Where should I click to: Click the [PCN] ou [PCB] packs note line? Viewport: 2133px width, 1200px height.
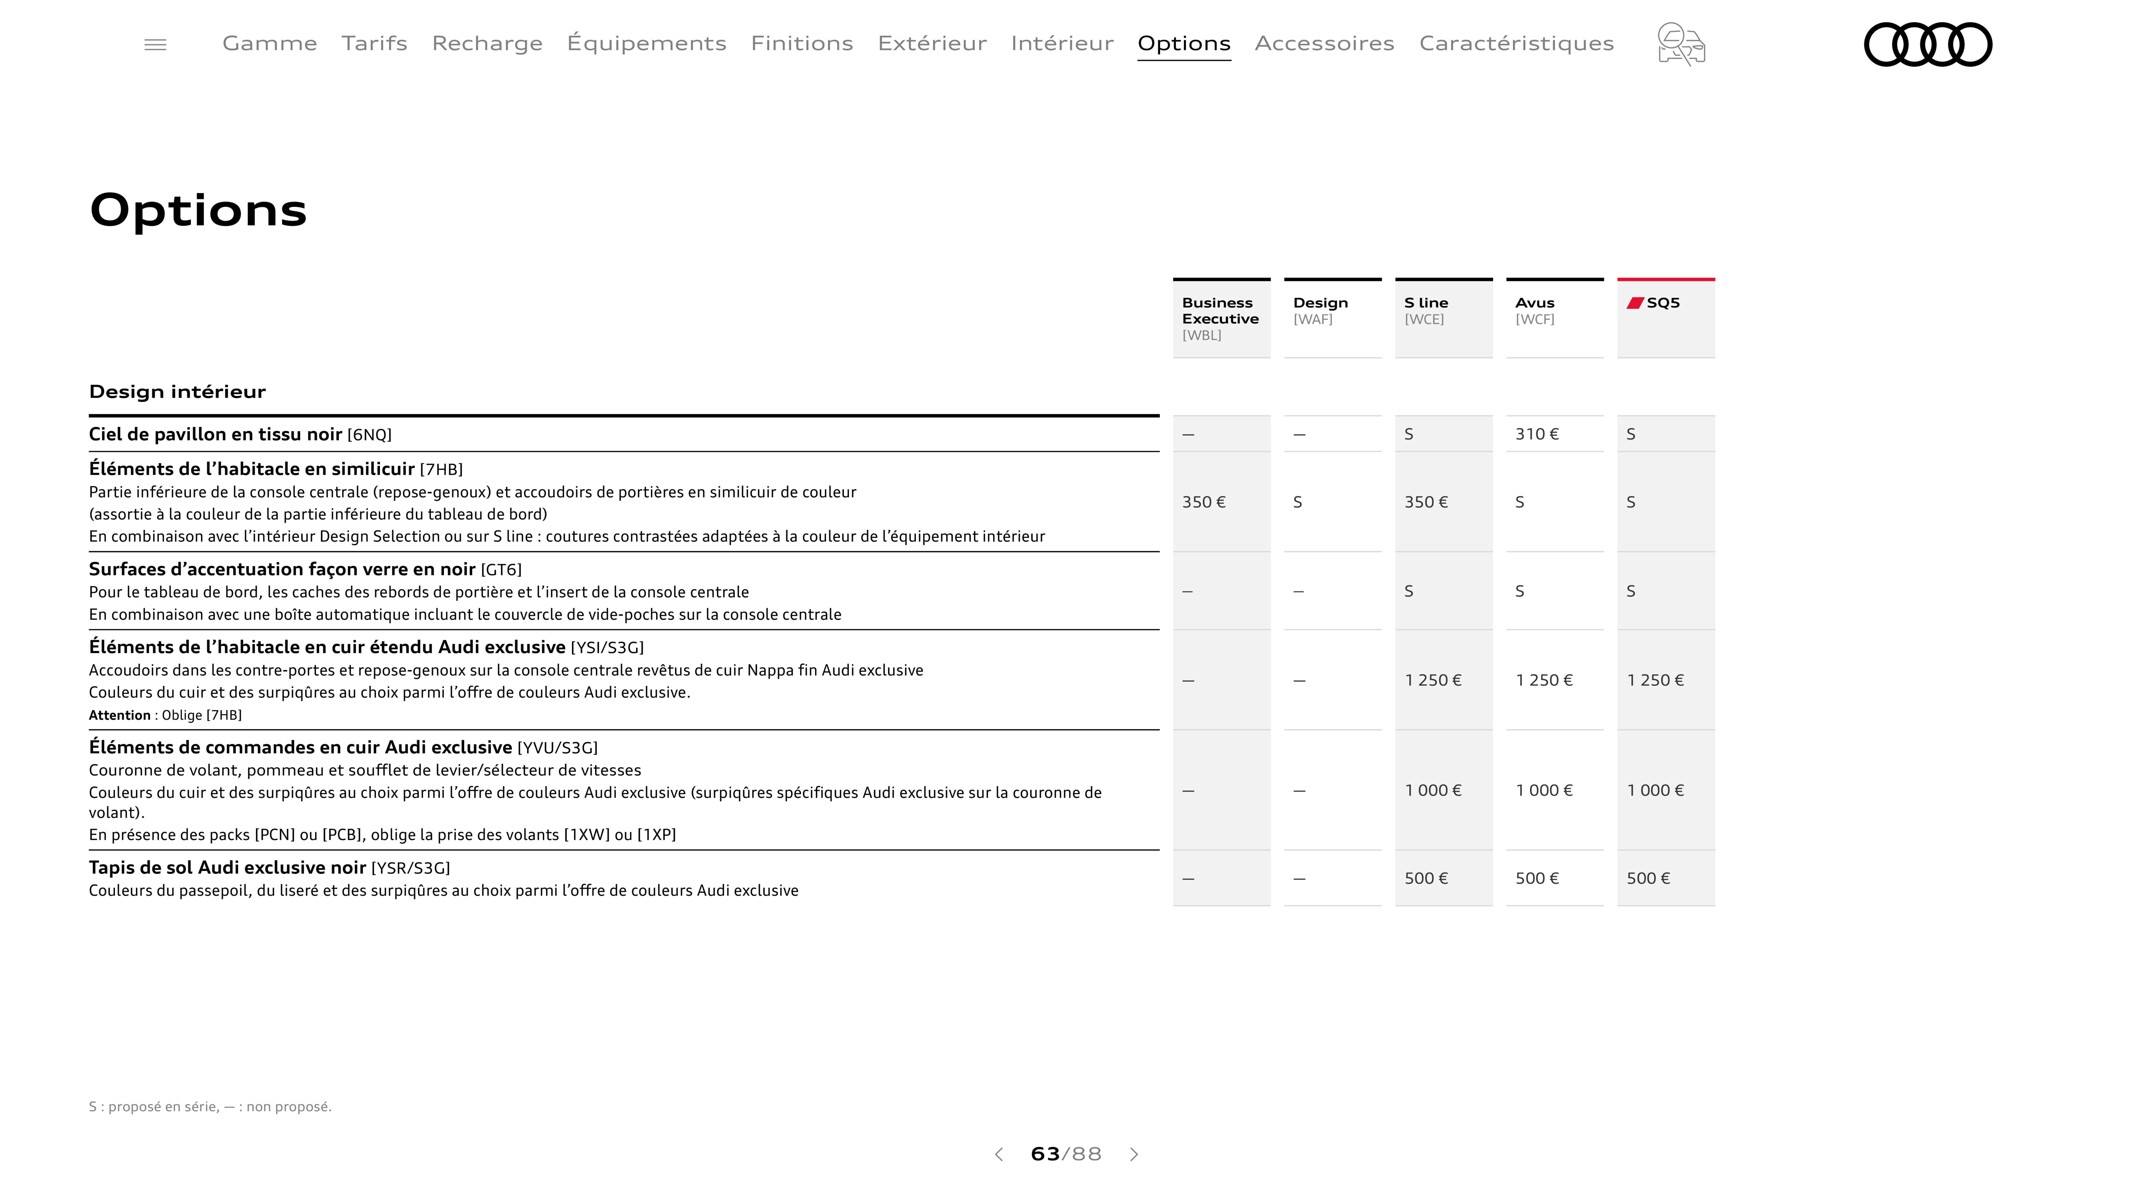click(x=382, y=834)
